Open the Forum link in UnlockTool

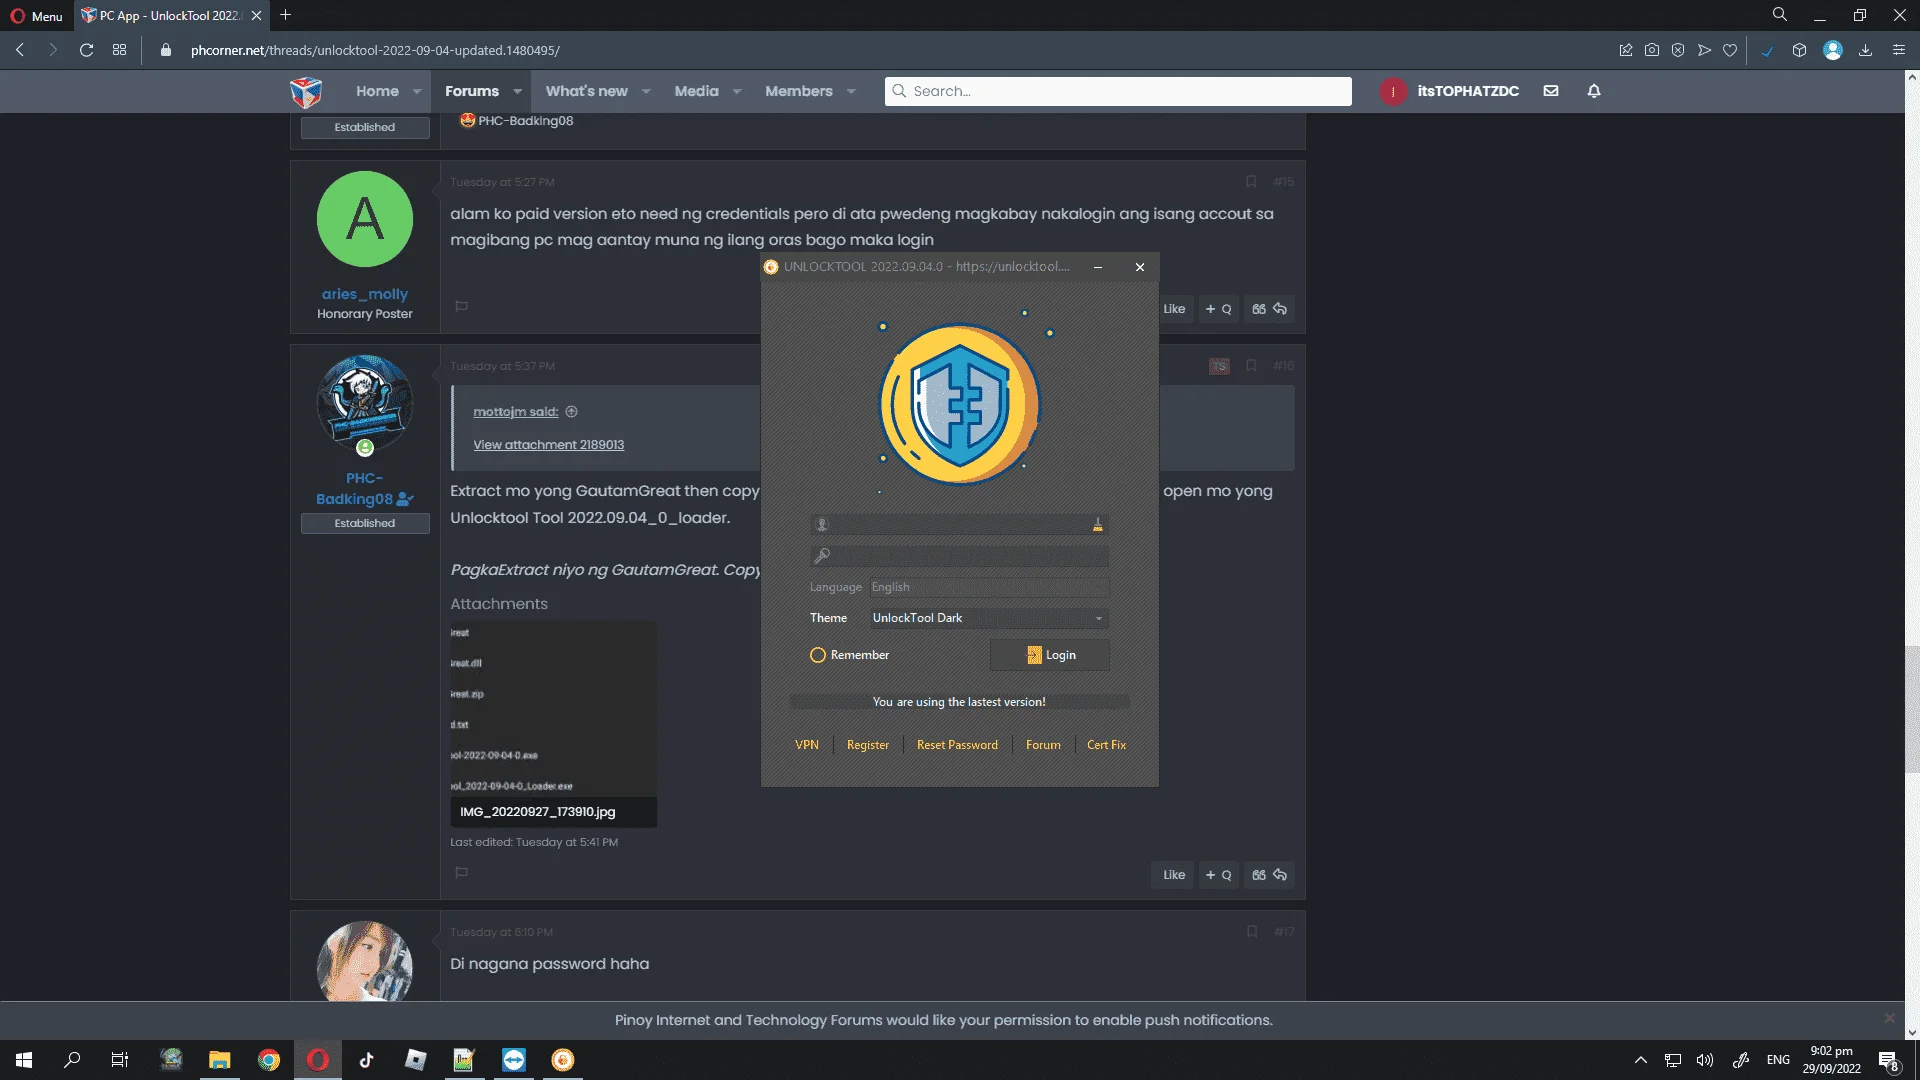pos(1043,745)
